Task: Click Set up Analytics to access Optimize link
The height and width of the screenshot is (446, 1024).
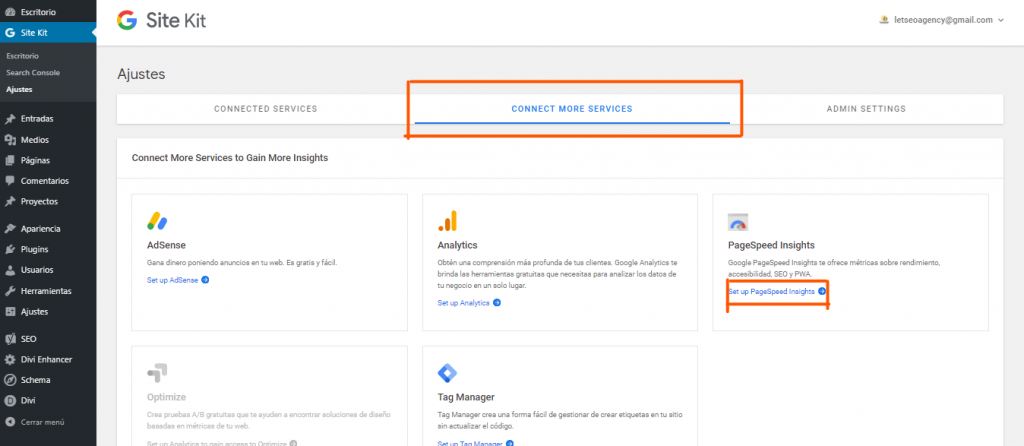Action: coord(217,443)
